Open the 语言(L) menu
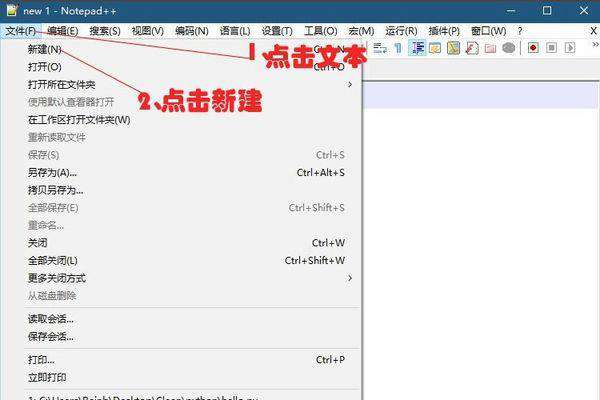This screenshot has height=400, width=600. [x=235, y=31]
